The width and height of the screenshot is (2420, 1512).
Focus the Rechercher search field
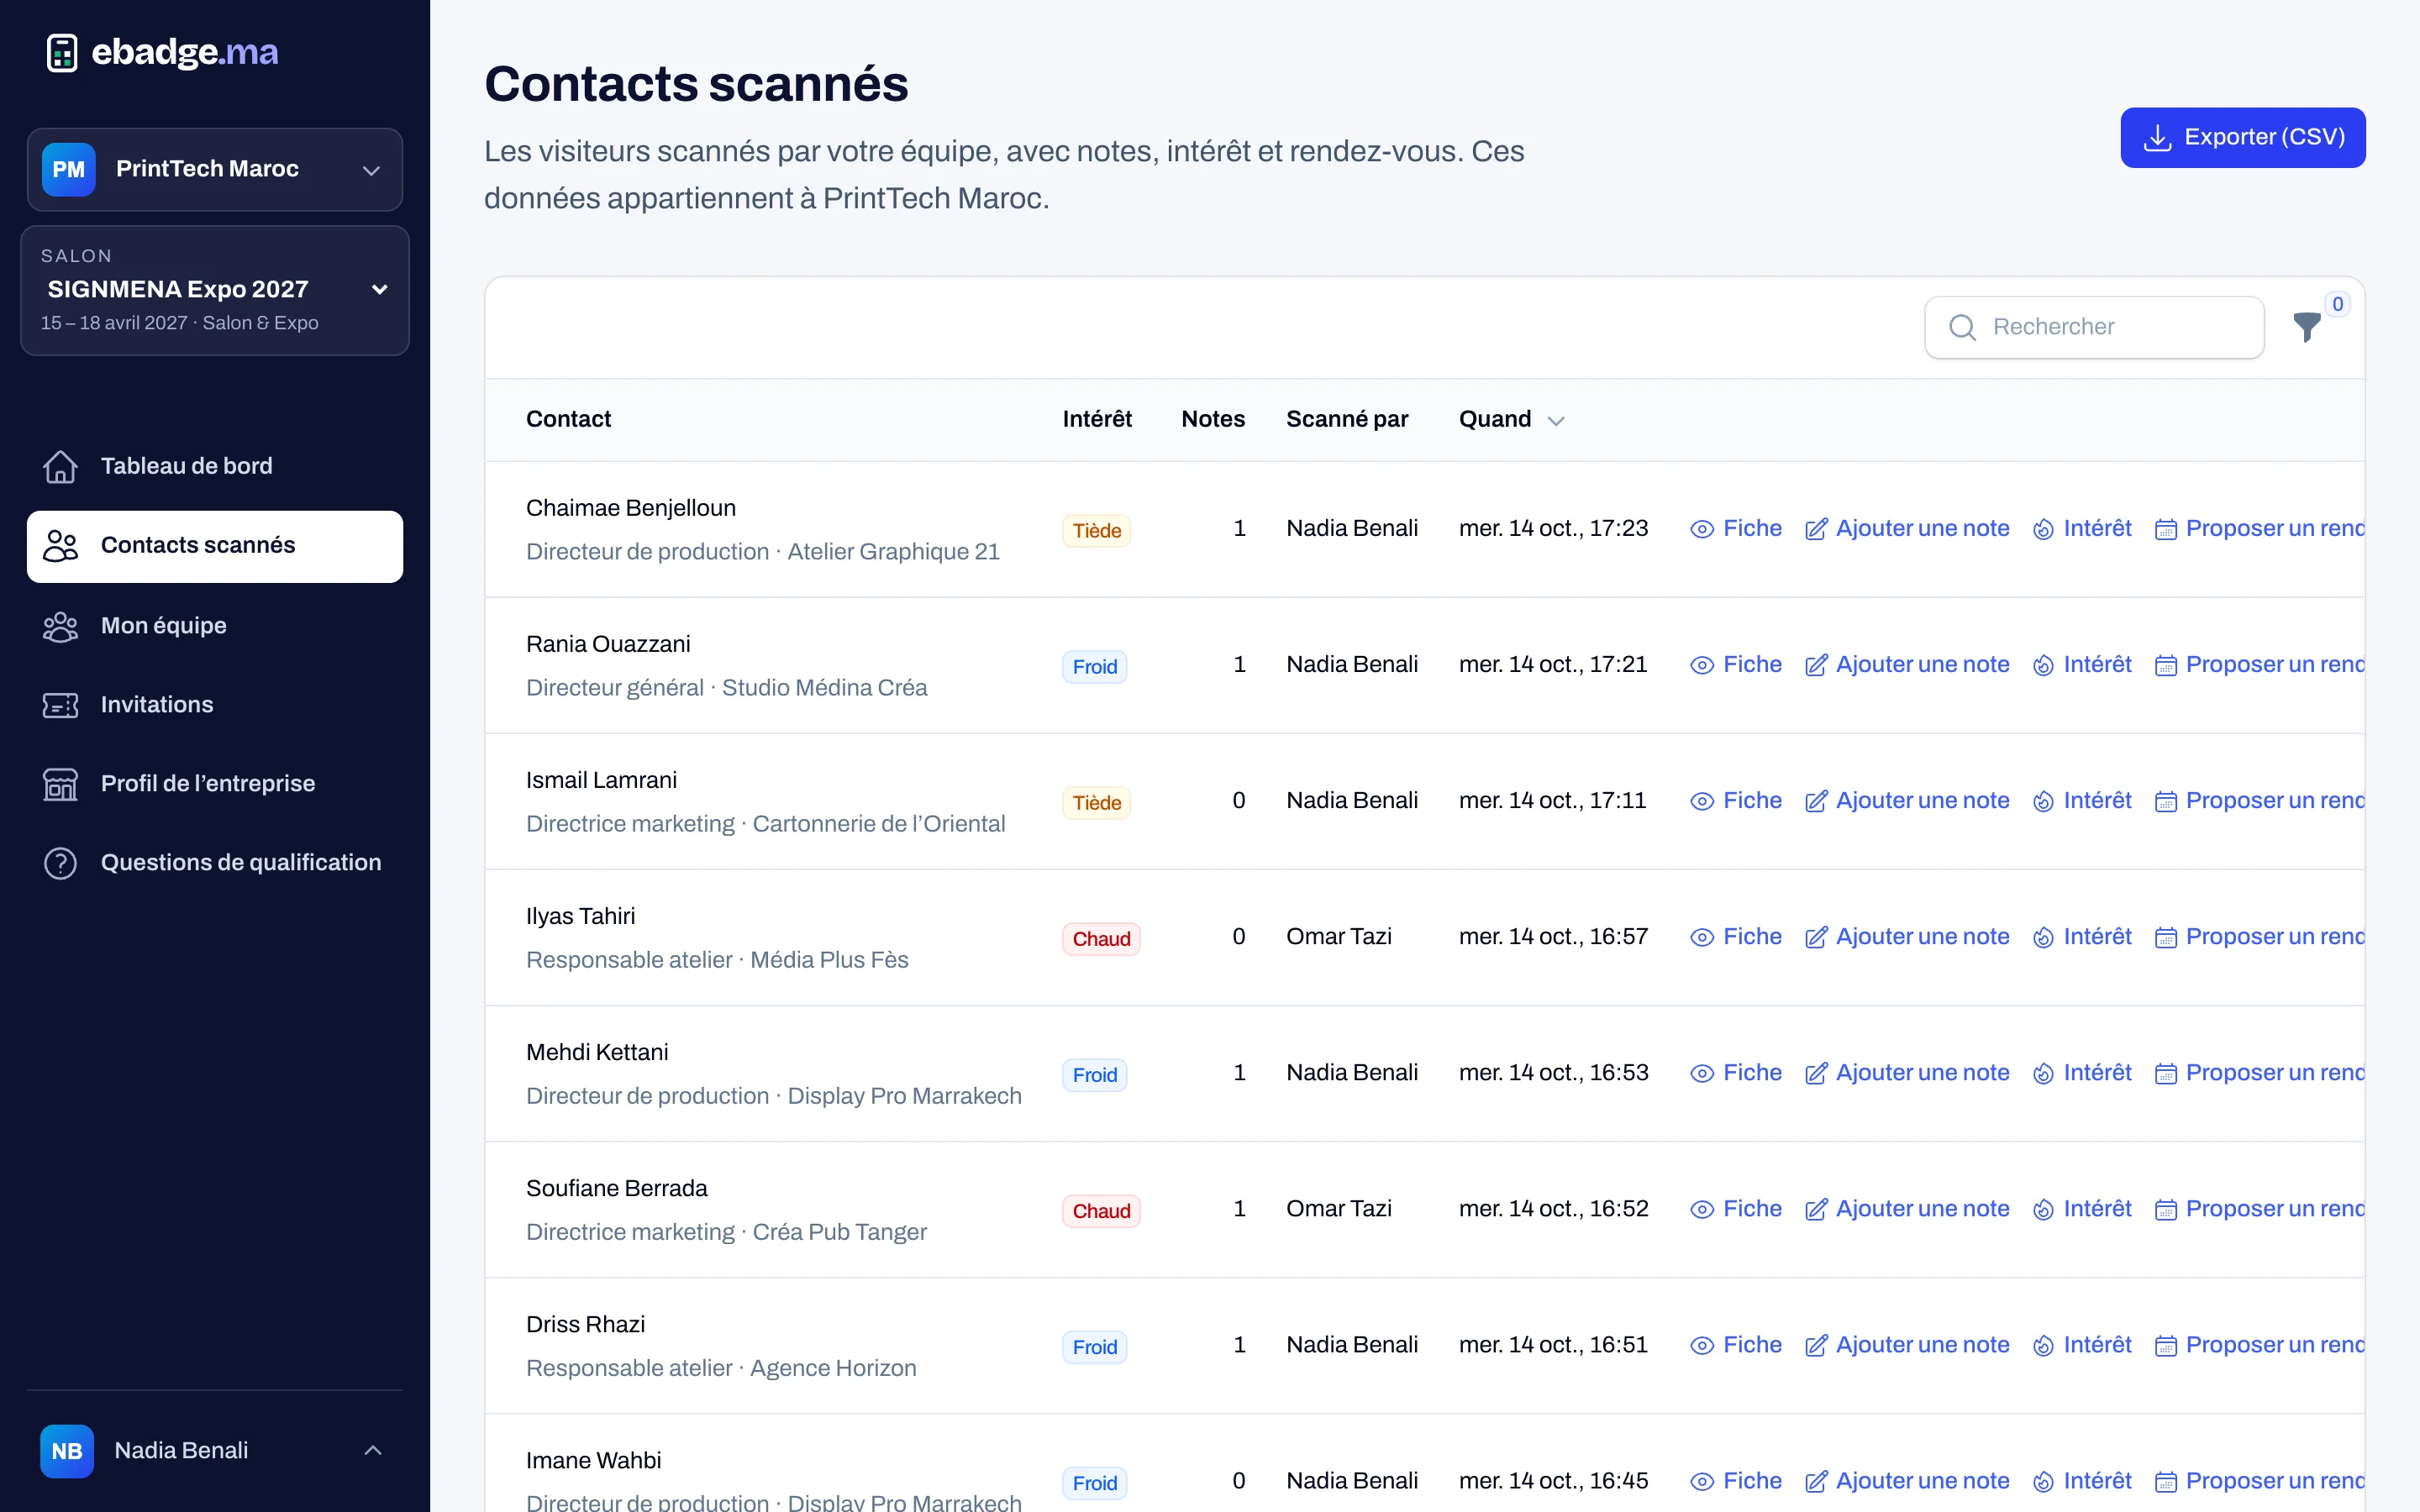coord(2094,327)
